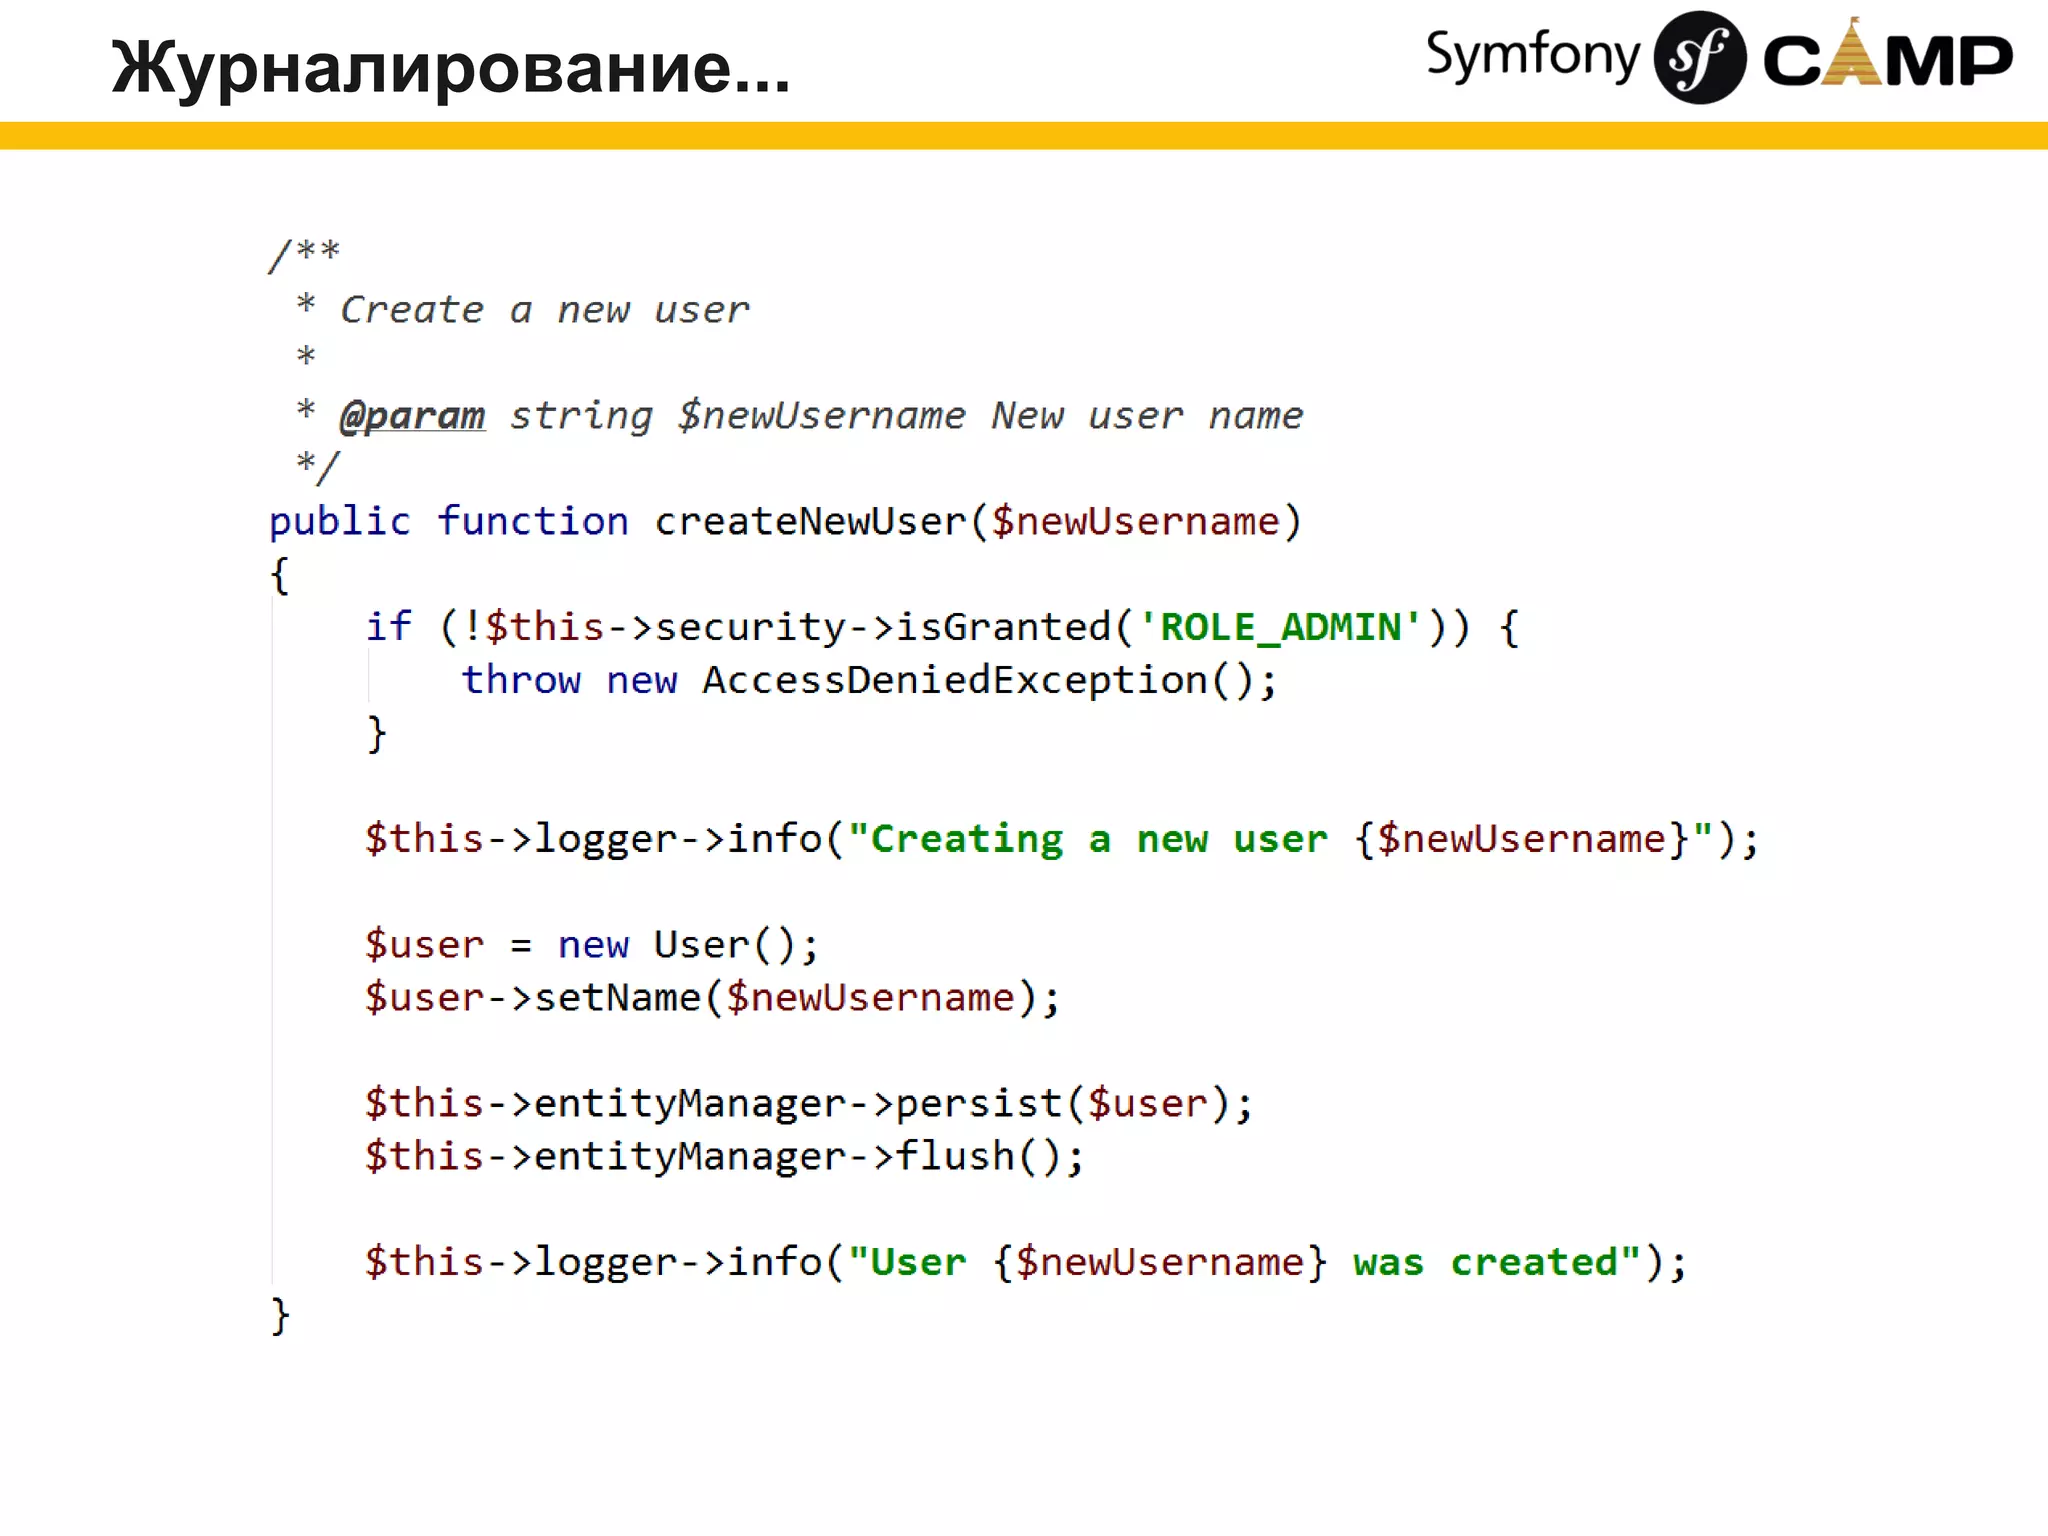The width and height of the screenshot is (2048, 1536).
Task: Click 'flush()' method call
Action: 979,1157
